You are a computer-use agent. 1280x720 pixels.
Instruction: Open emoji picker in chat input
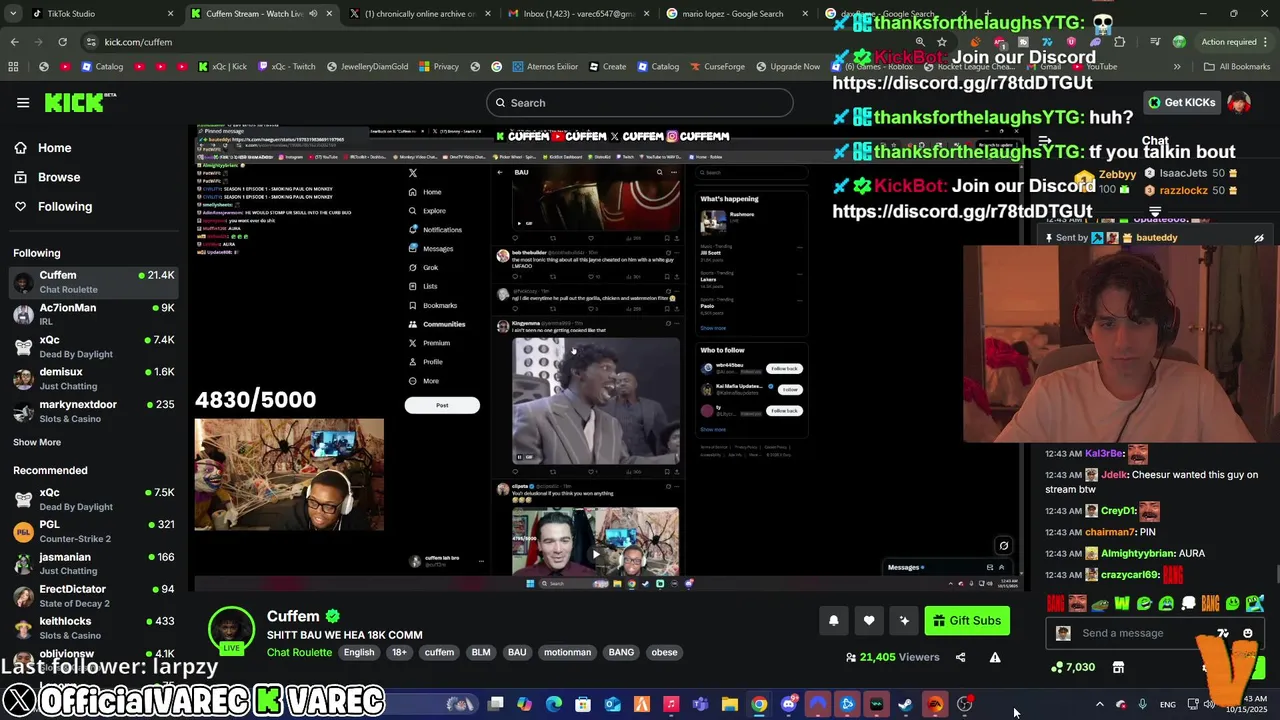pos(1248,633)
